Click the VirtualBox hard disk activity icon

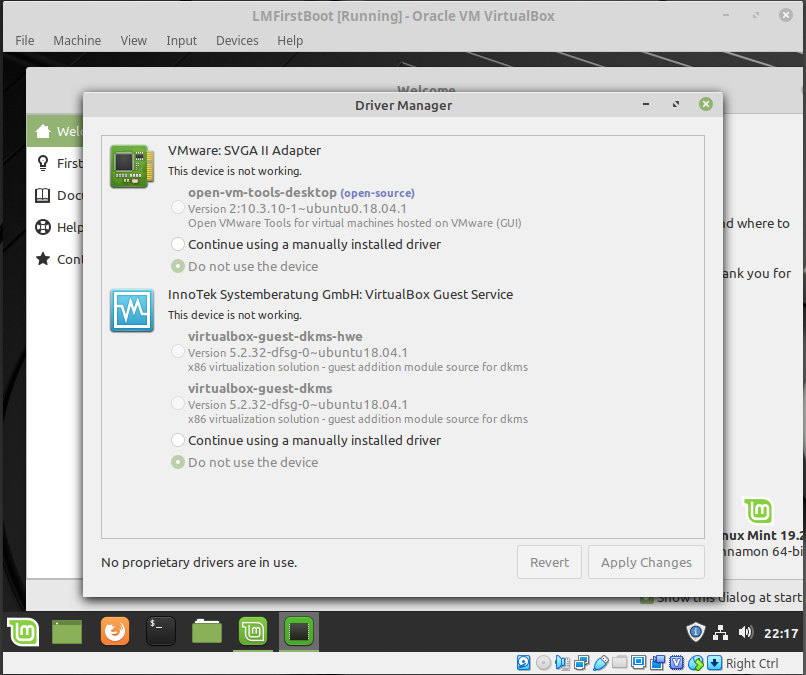[523, 663]
